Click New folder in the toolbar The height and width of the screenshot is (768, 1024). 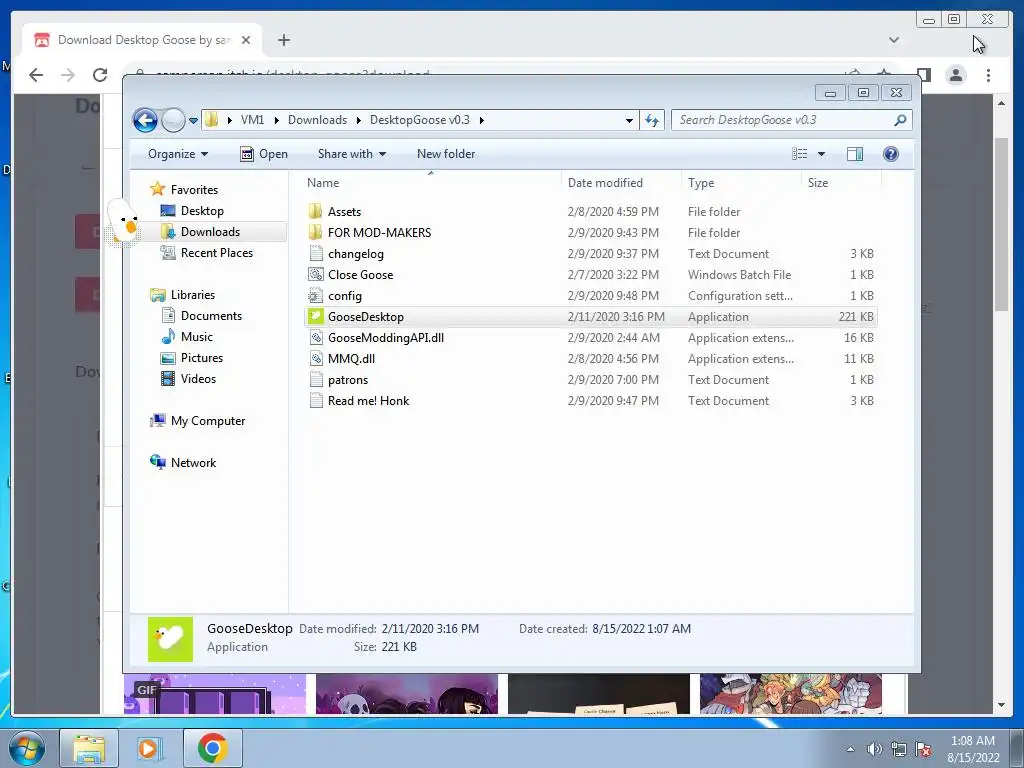[446, 154]
